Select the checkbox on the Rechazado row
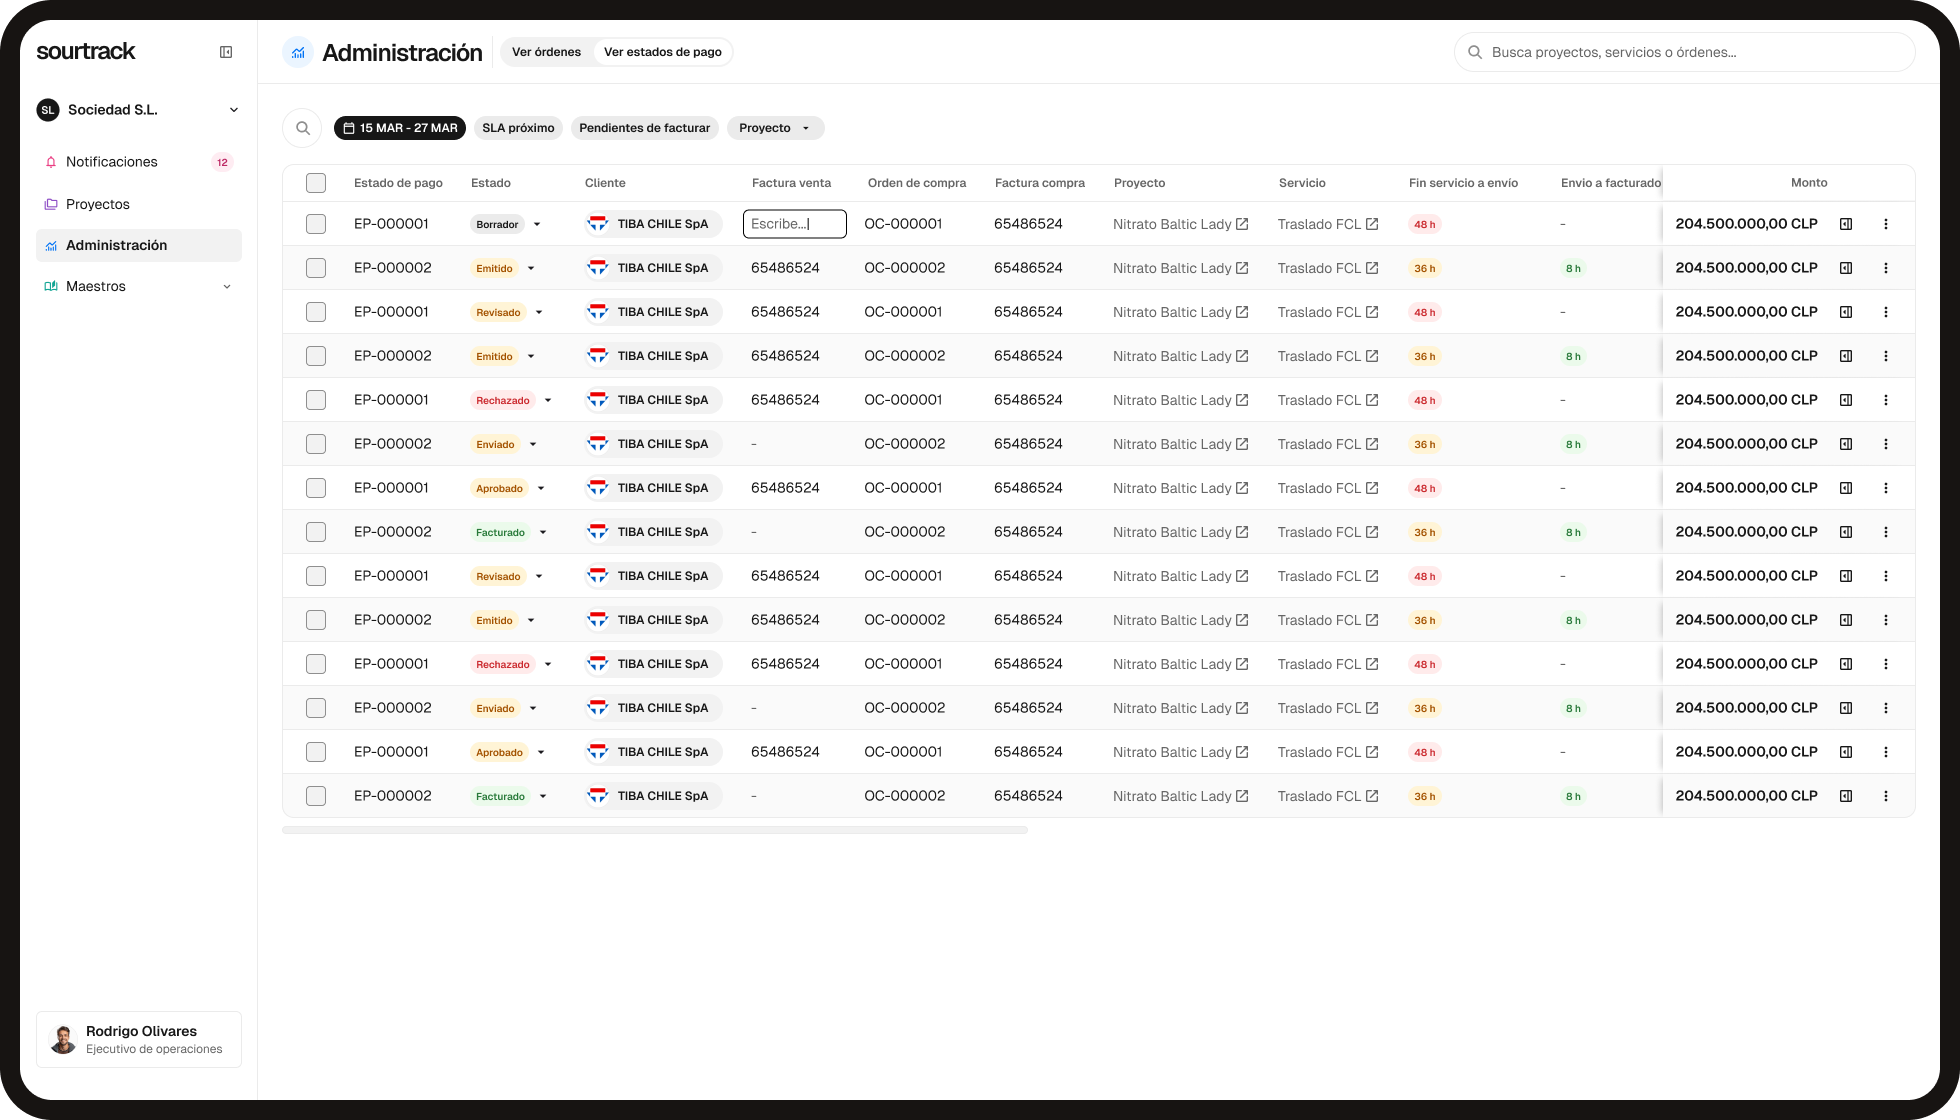 [316, 399]
